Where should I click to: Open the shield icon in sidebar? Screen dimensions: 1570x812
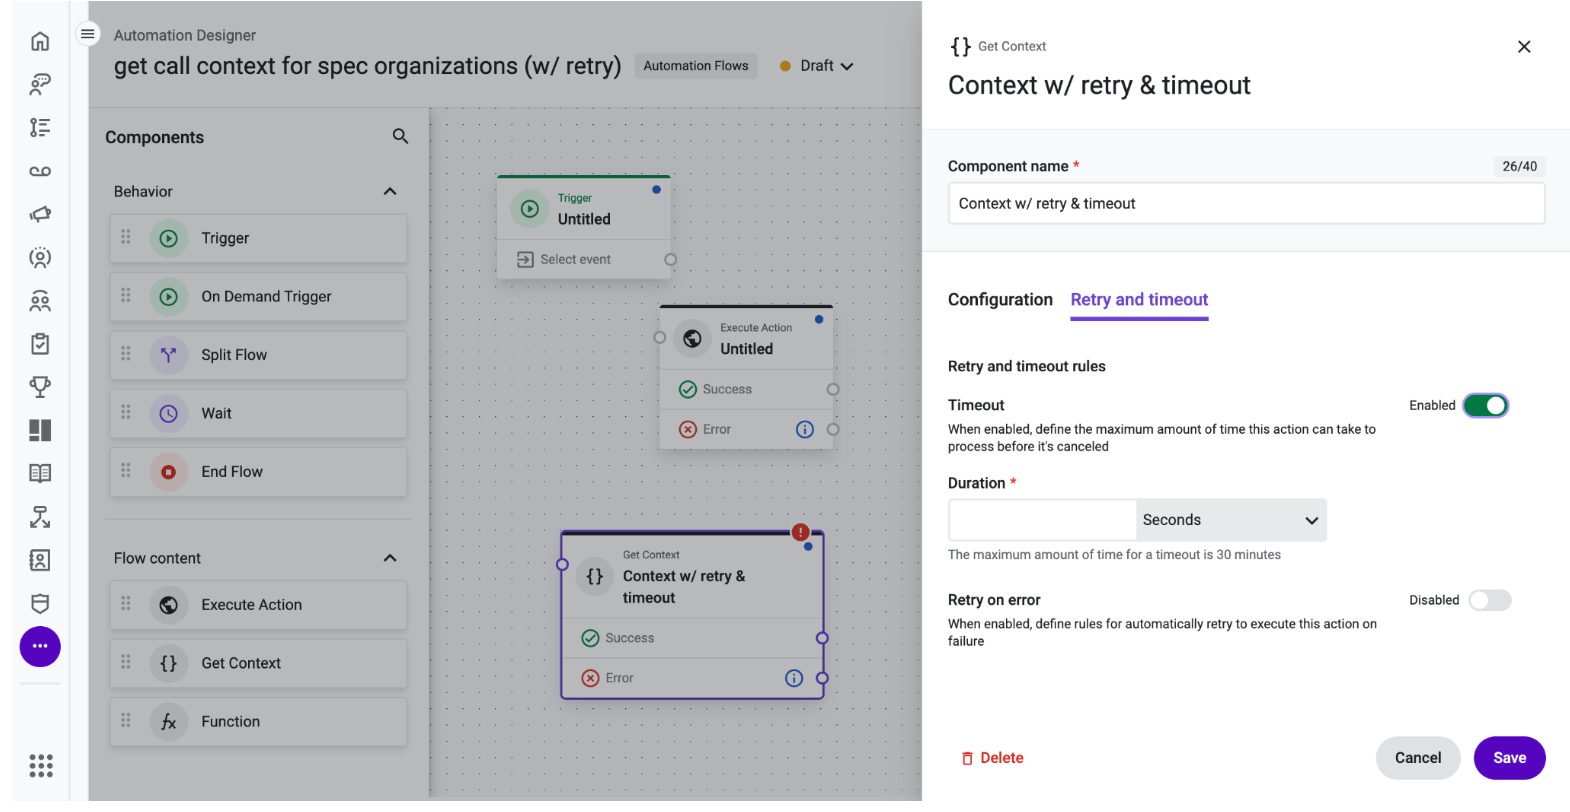(40, 603)
